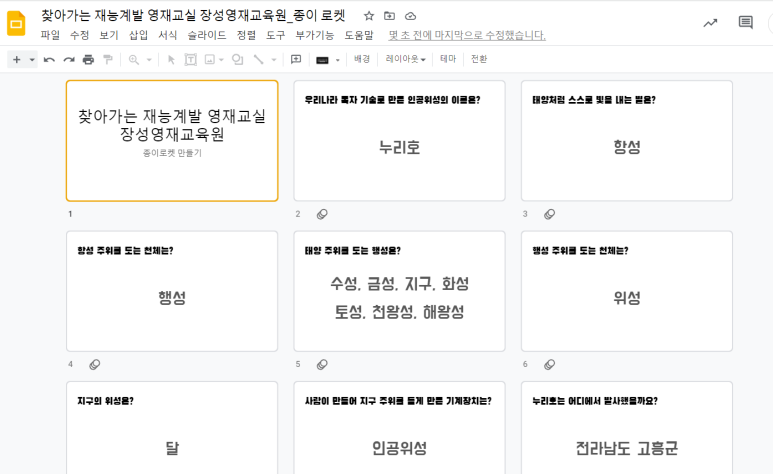
Task: Check cloud save status icon
Action: pyautogui.click(x=410, y=16)
